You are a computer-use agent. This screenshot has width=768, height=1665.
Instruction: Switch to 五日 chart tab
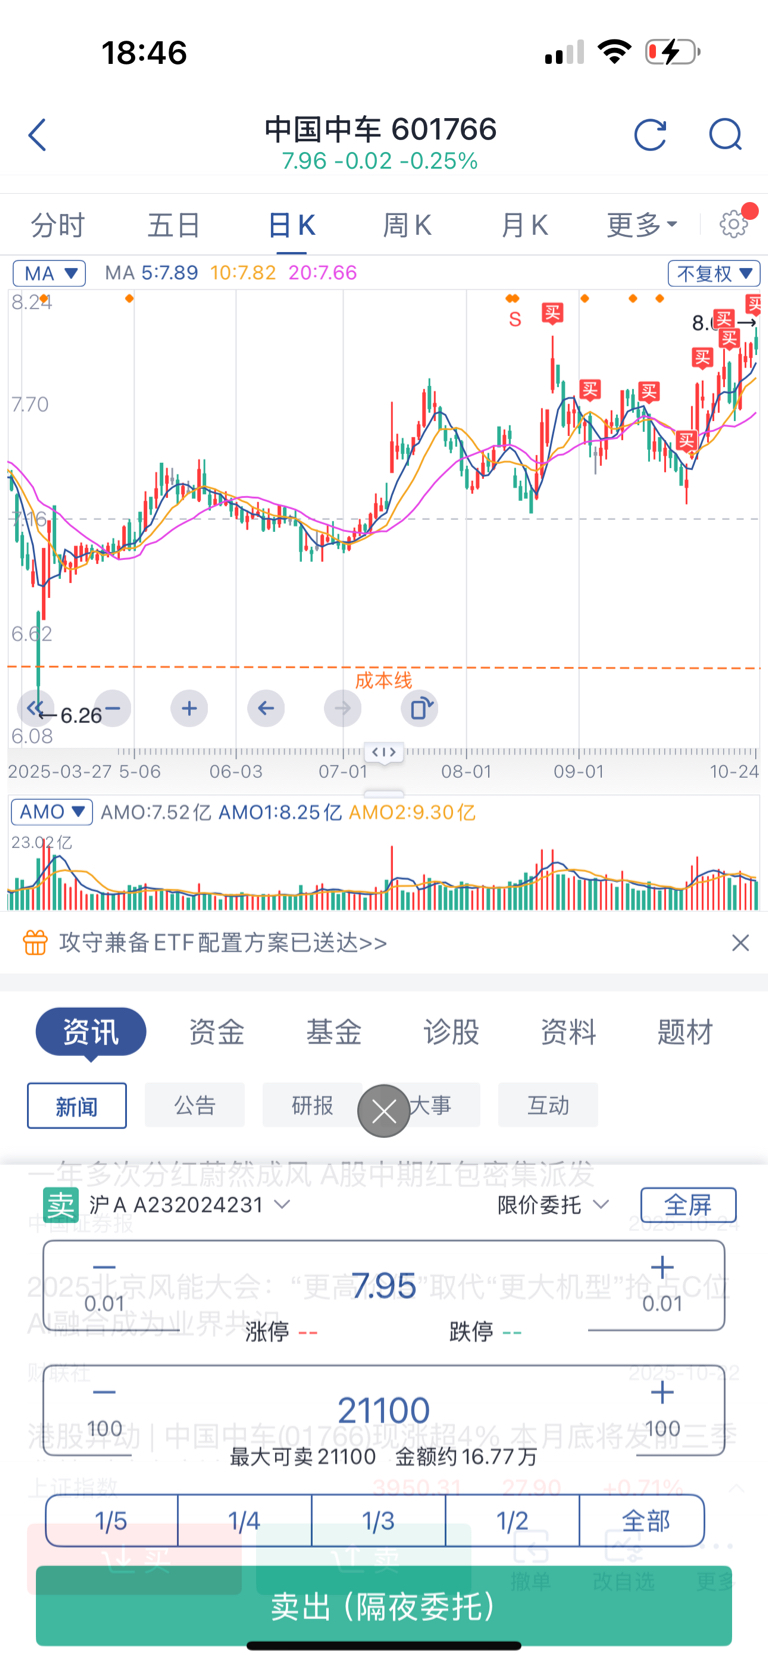[174, 225]
